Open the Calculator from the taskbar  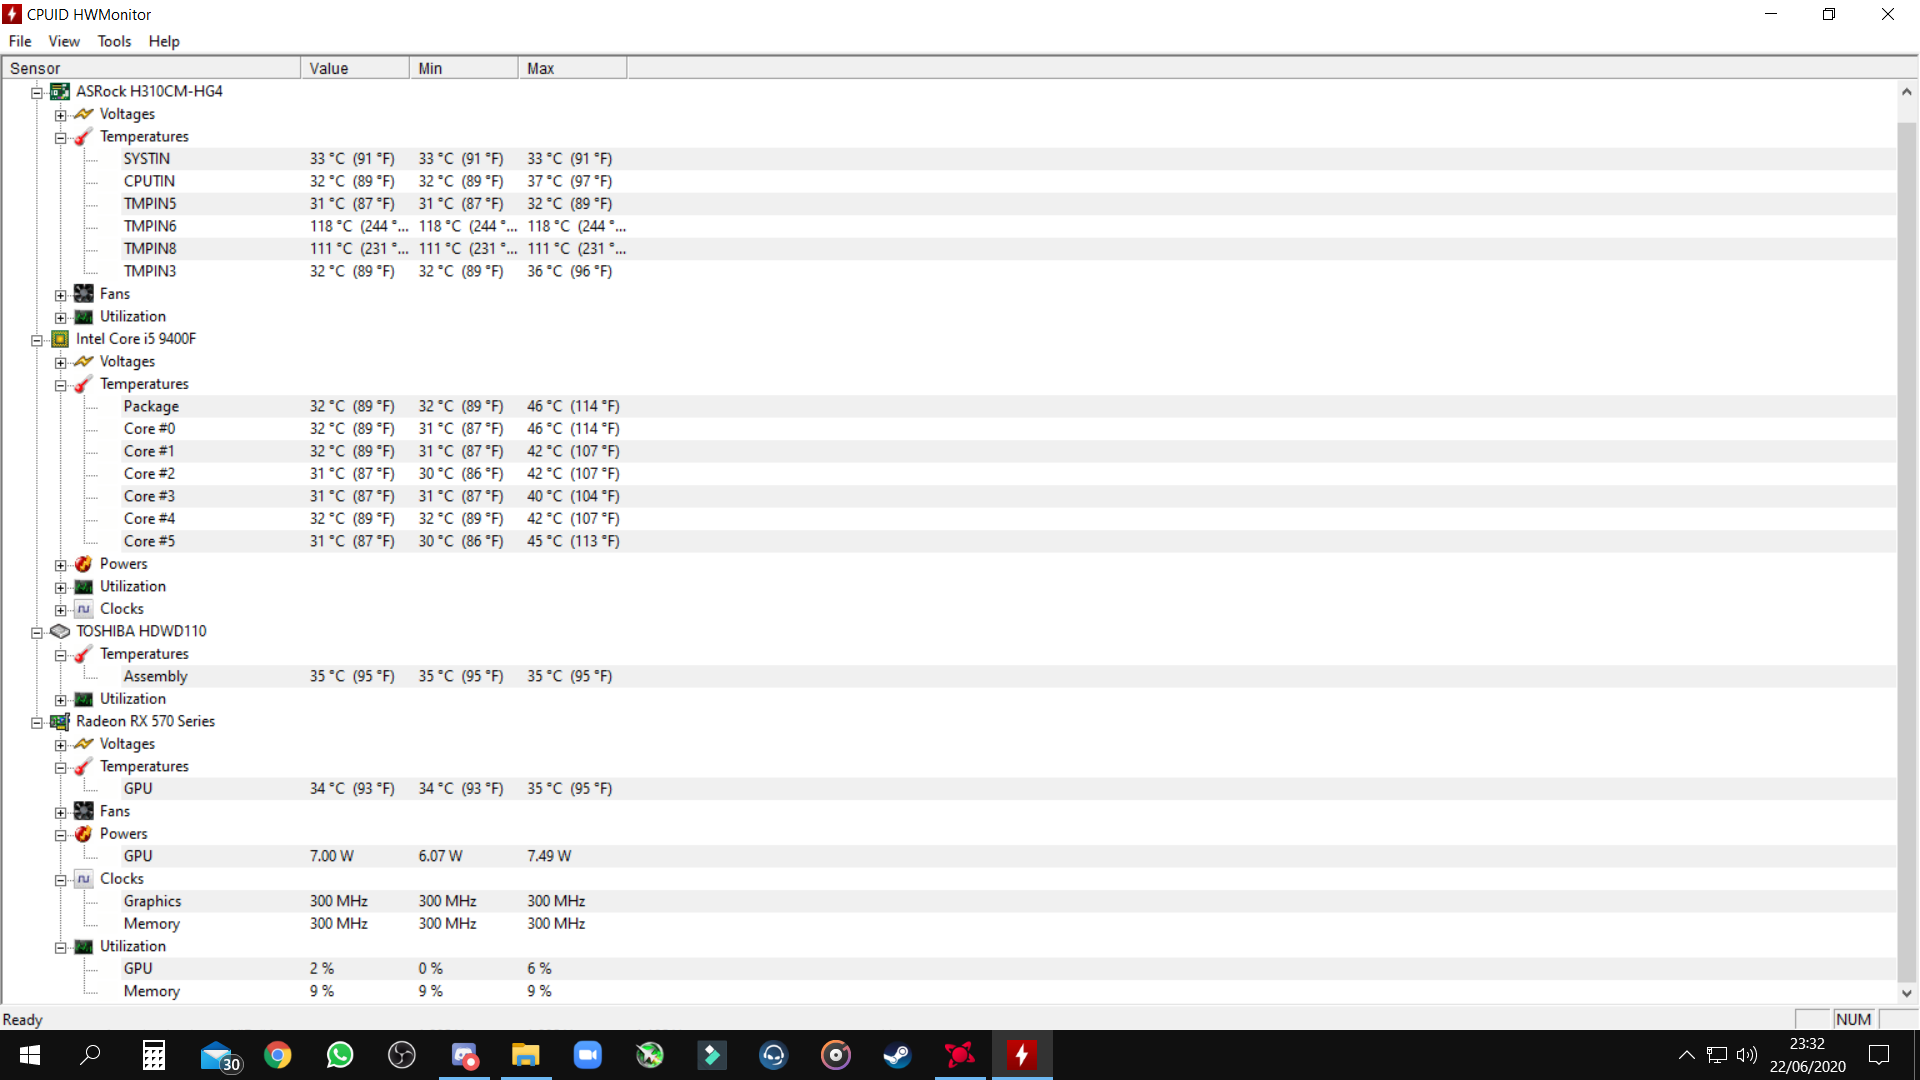tap(154, 1055)
